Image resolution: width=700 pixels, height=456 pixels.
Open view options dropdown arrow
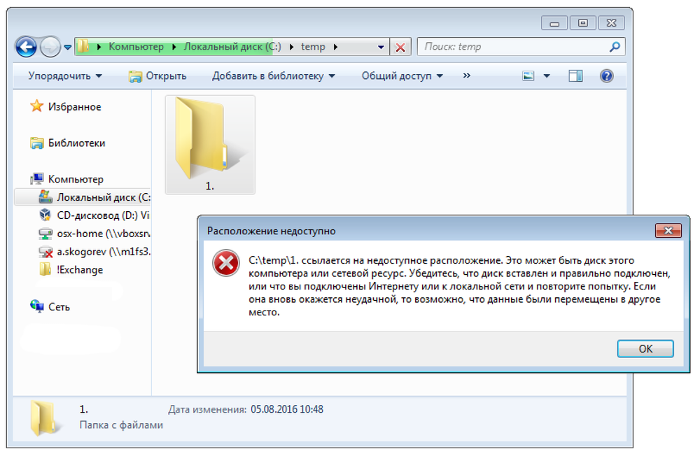coord(546,76)
